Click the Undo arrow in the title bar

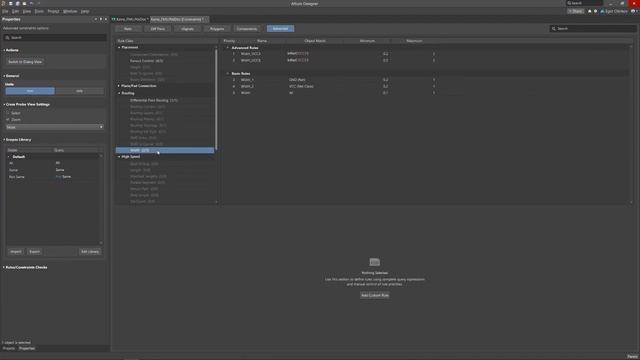point(31,3)
